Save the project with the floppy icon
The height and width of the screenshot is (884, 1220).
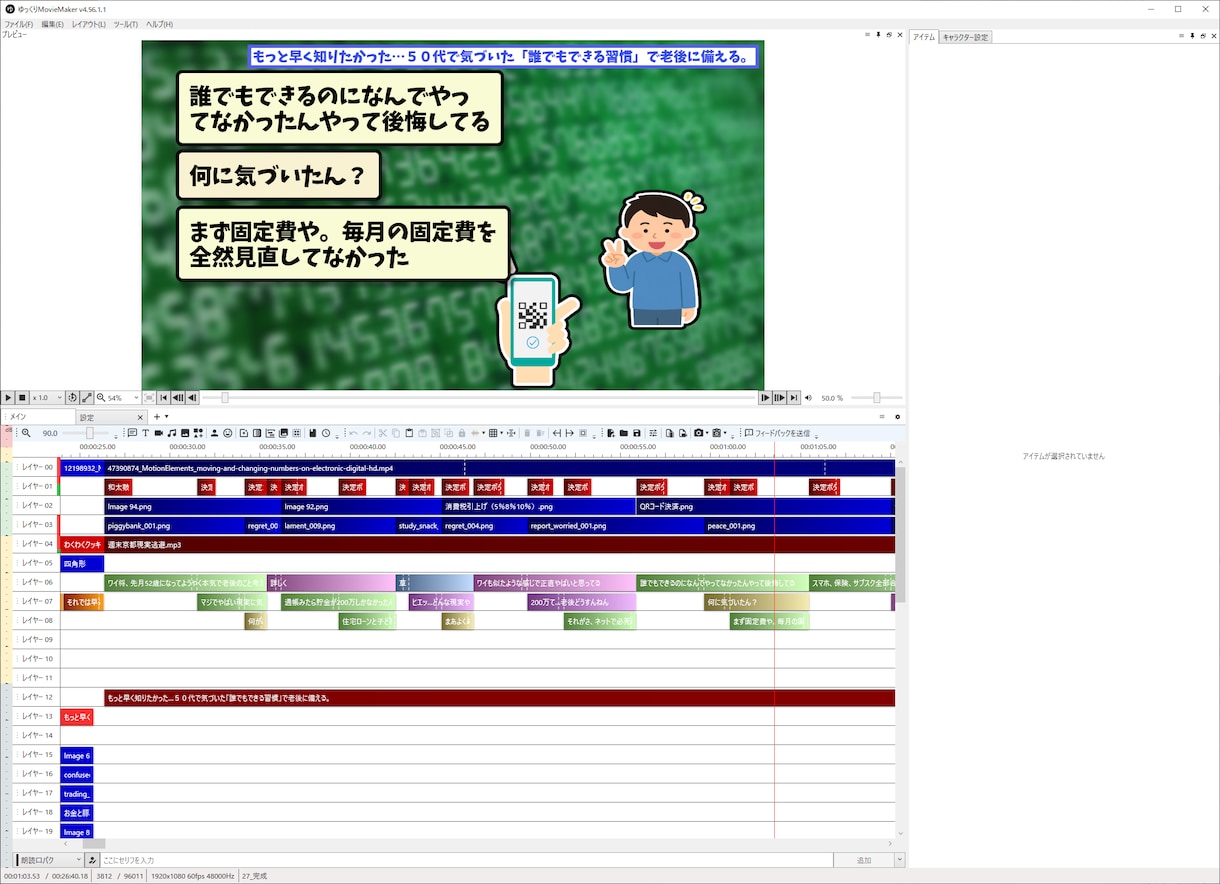(636, 433)
